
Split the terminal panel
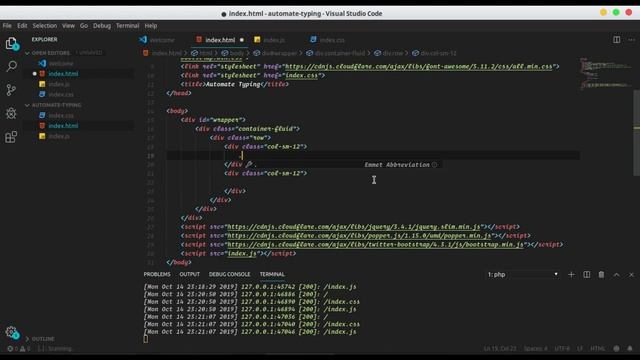pyautogui.click(x=587, y=275)
